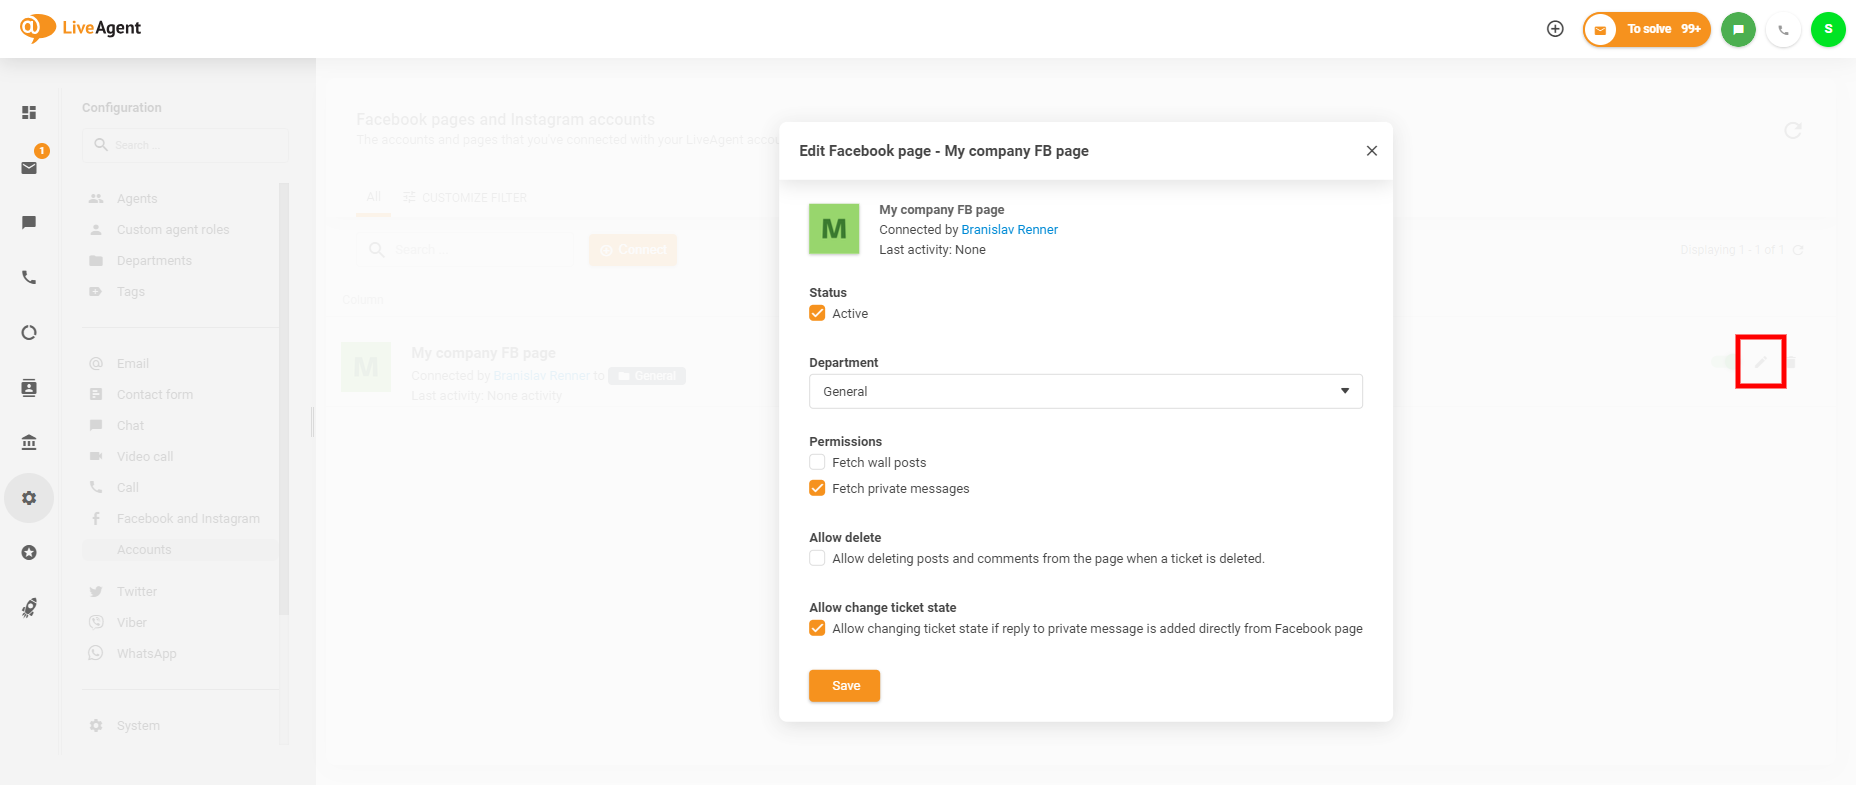This screenshot has width=1856, height=785.
Task: Click the green chat status icon
Action: (x=1738, y=29)
